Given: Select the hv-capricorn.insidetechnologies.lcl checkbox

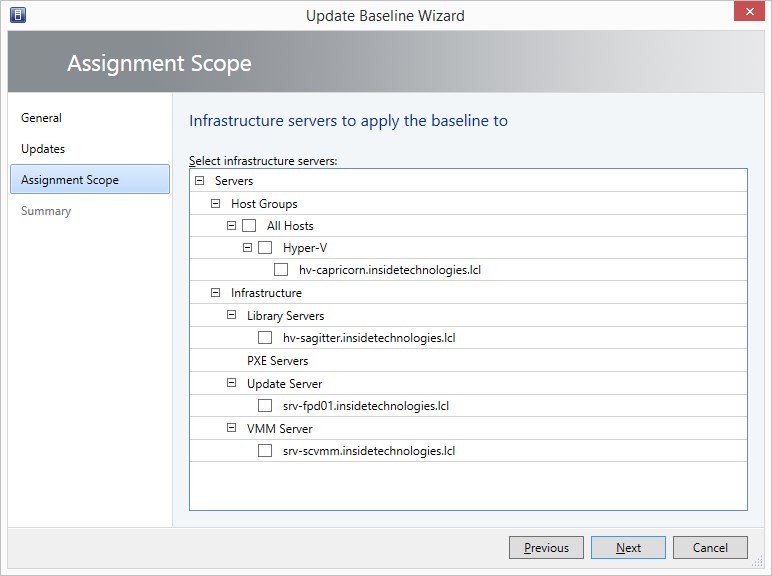Looking at the screenshot, I should tap(281, 270).
